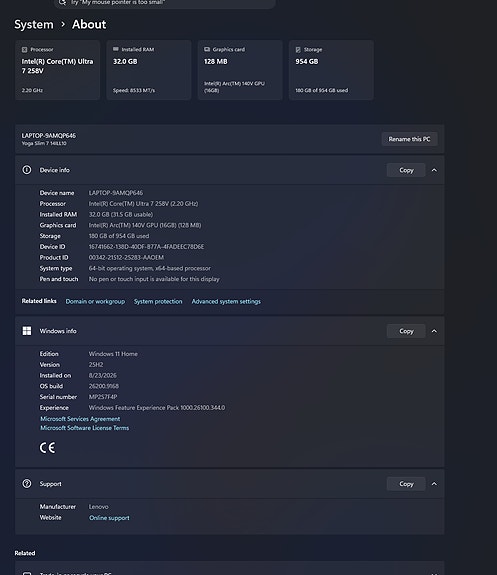497x575 pixels.
Task: Copy the Windows info details
Action: pyautogui.click(x=406, y=331)
